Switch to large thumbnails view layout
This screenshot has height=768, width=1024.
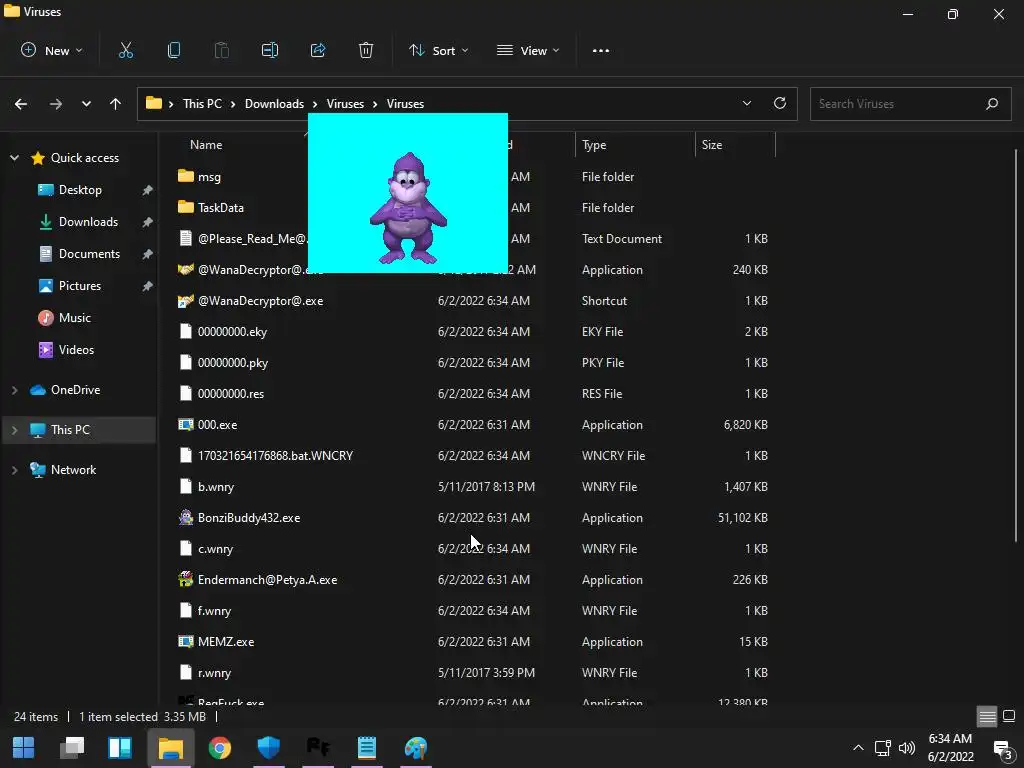[x=1009, y=716]
